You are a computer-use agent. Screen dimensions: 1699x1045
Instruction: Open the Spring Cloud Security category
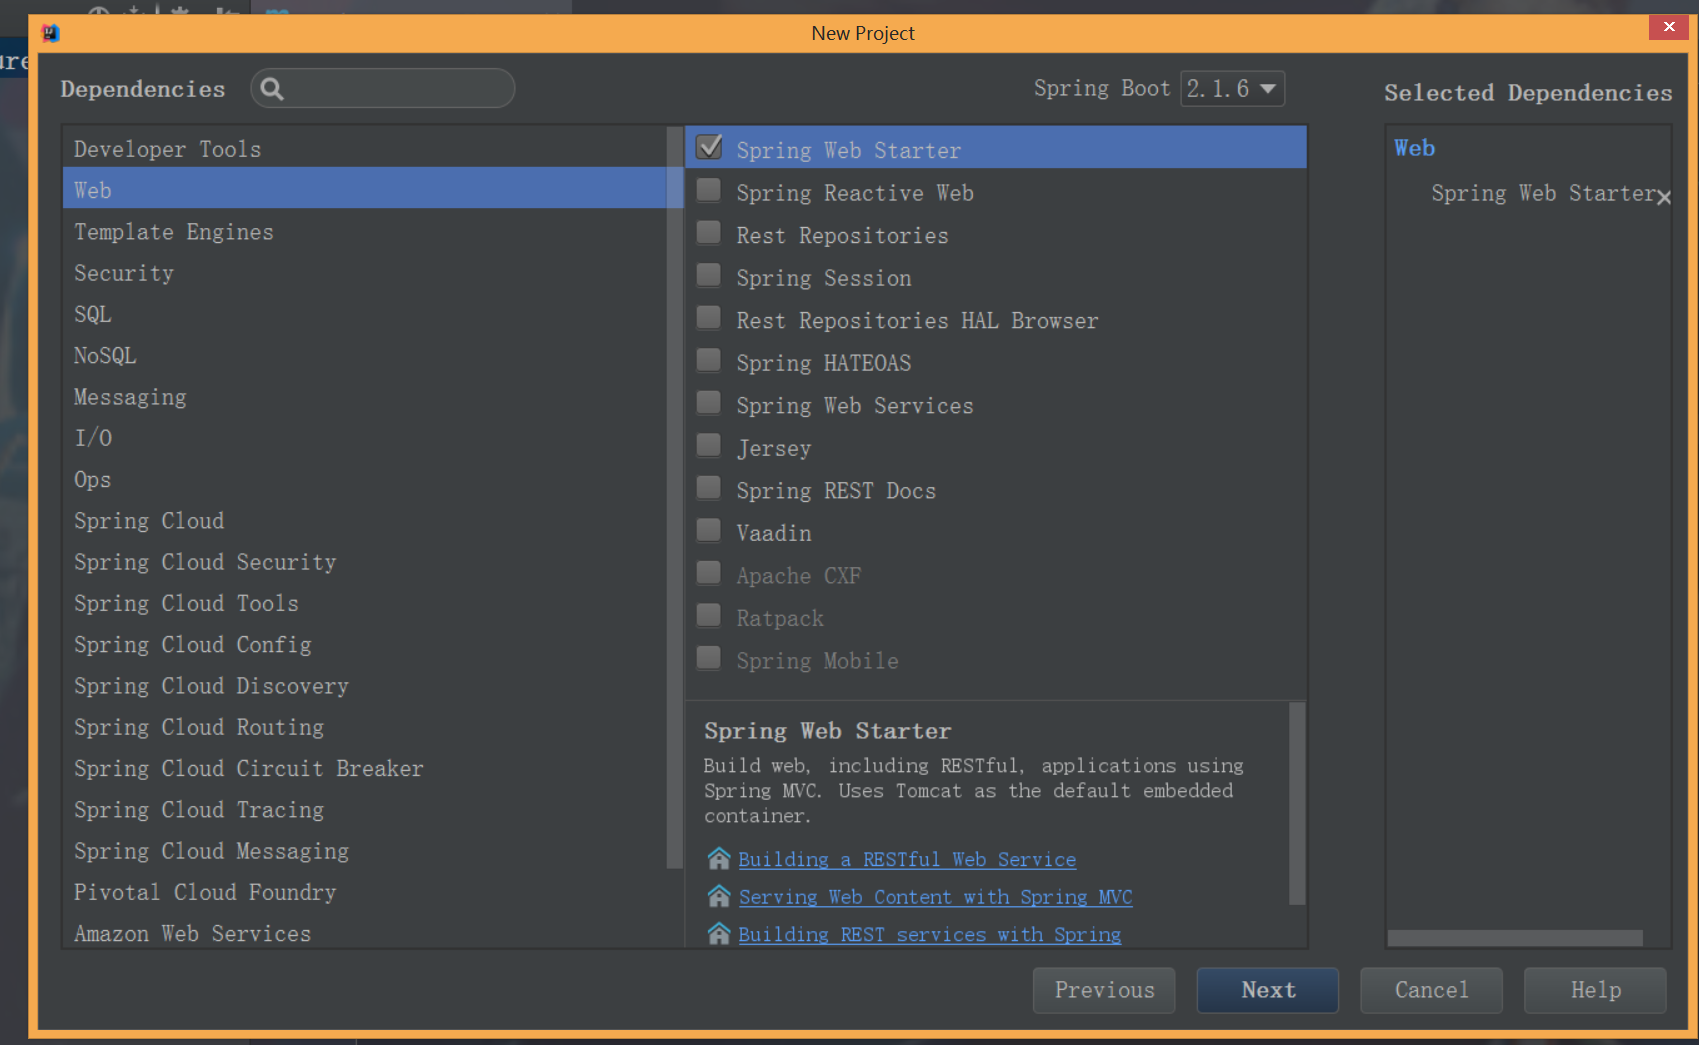point(364,562)
